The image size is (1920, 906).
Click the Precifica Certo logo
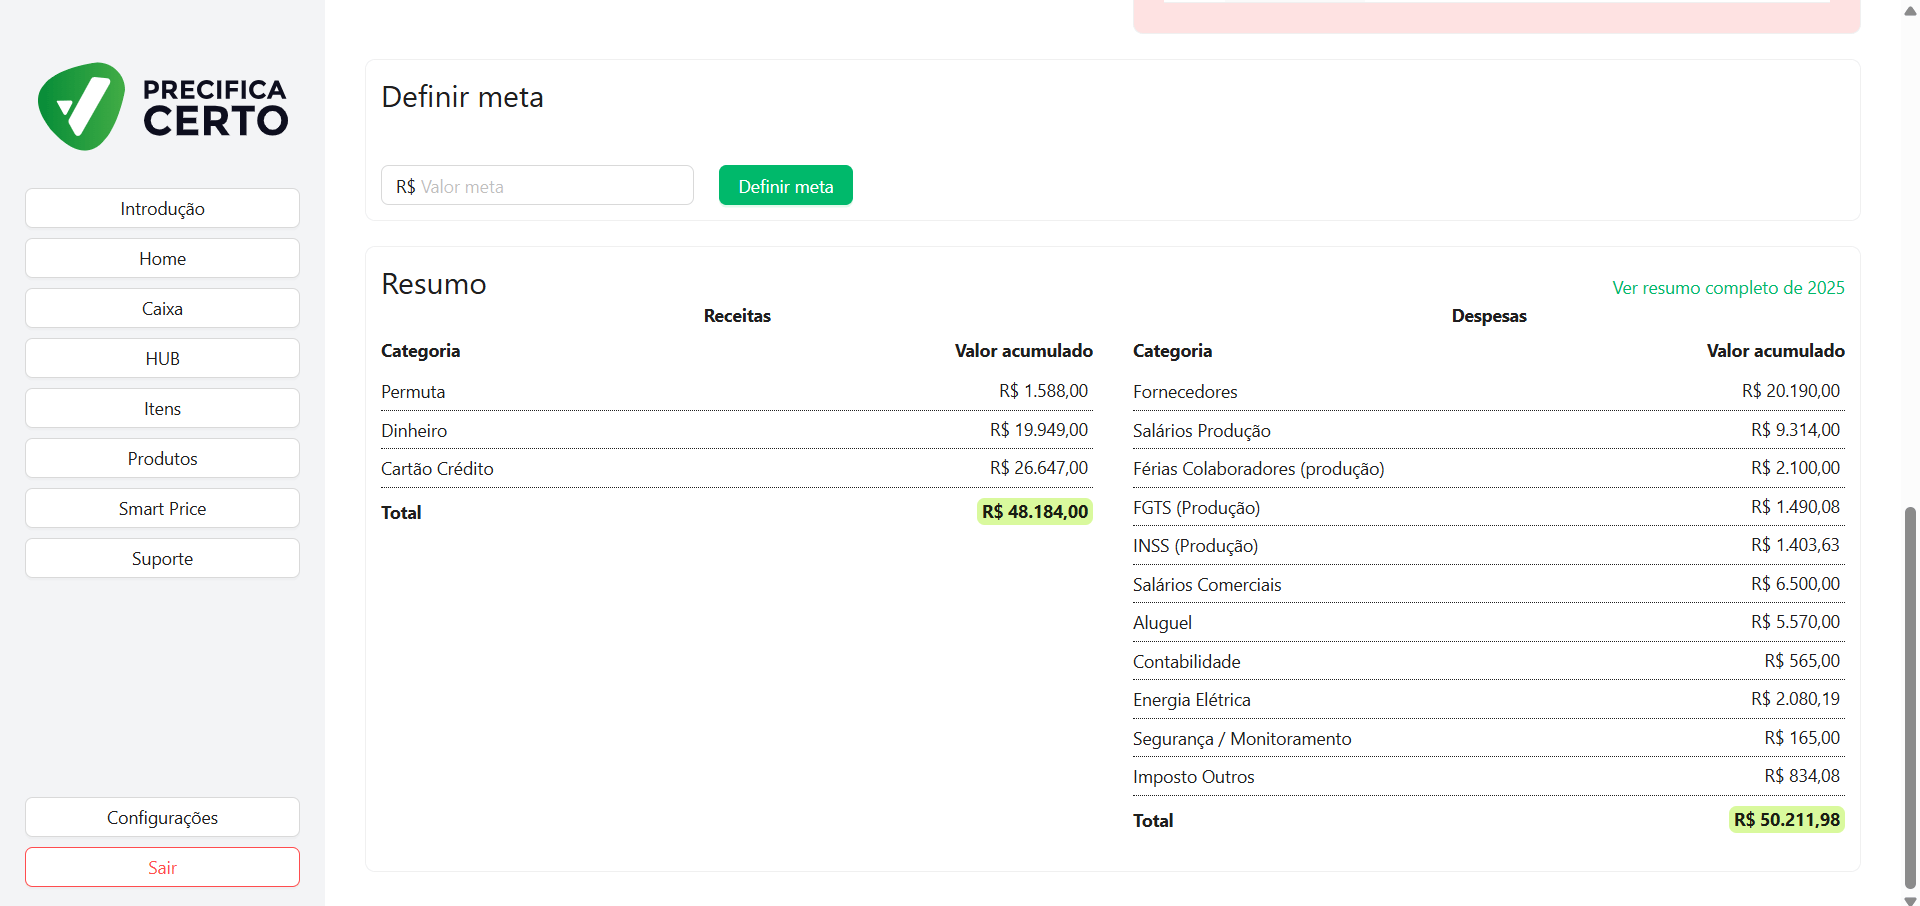[162, 107]
